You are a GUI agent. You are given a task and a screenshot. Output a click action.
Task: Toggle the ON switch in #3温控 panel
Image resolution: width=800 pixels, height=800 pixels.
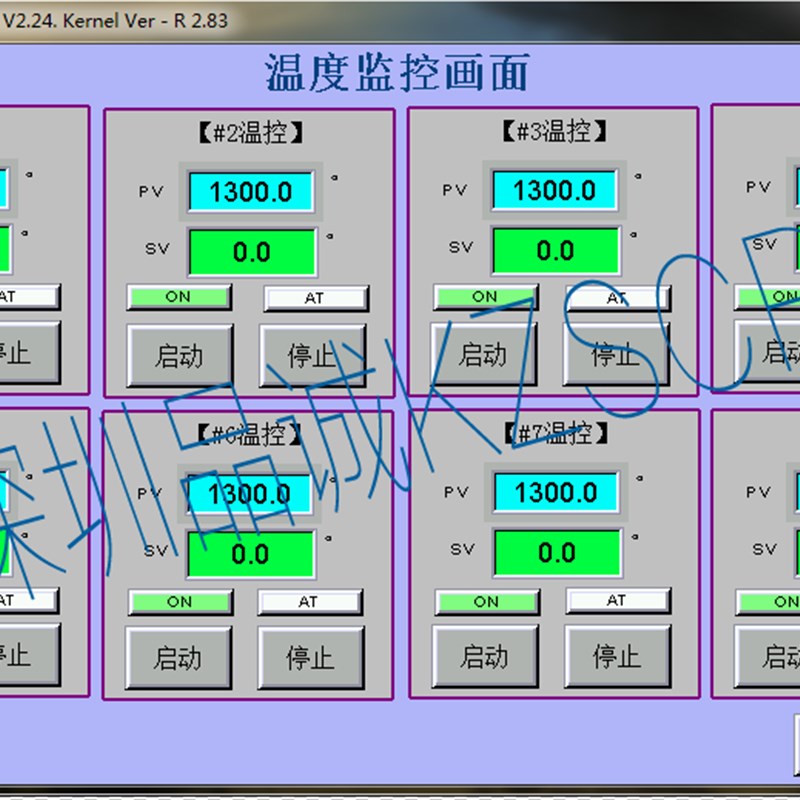click(x=486, y=297)
